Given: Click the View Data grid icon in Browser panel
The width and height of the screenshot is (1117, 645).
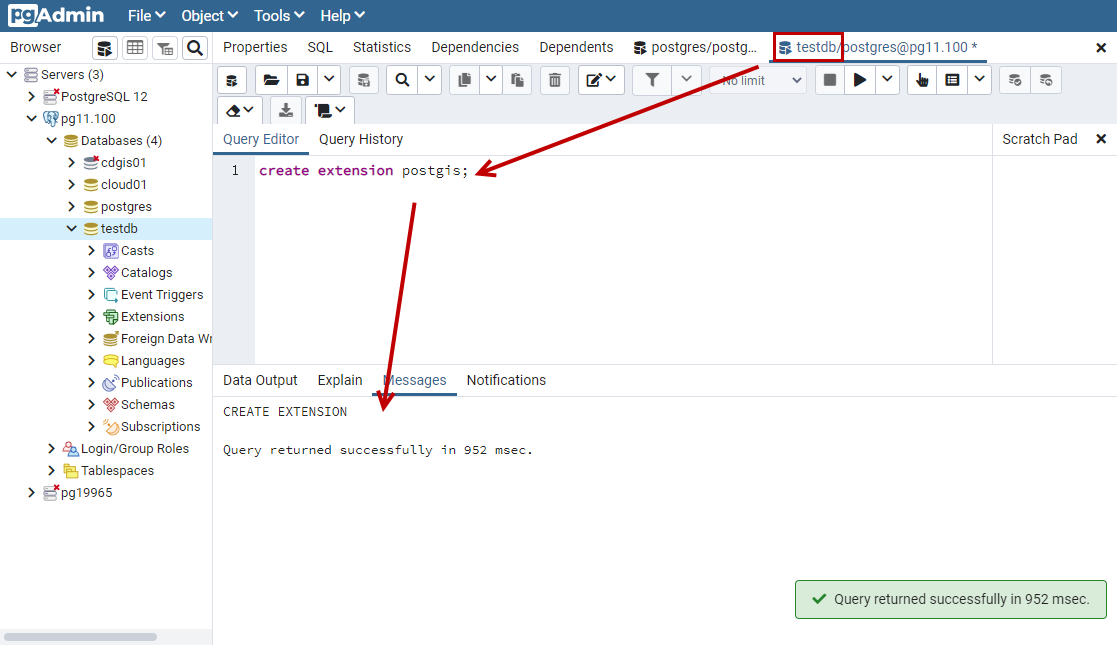Looking at the screenshot, I should (x=134, y=48).
